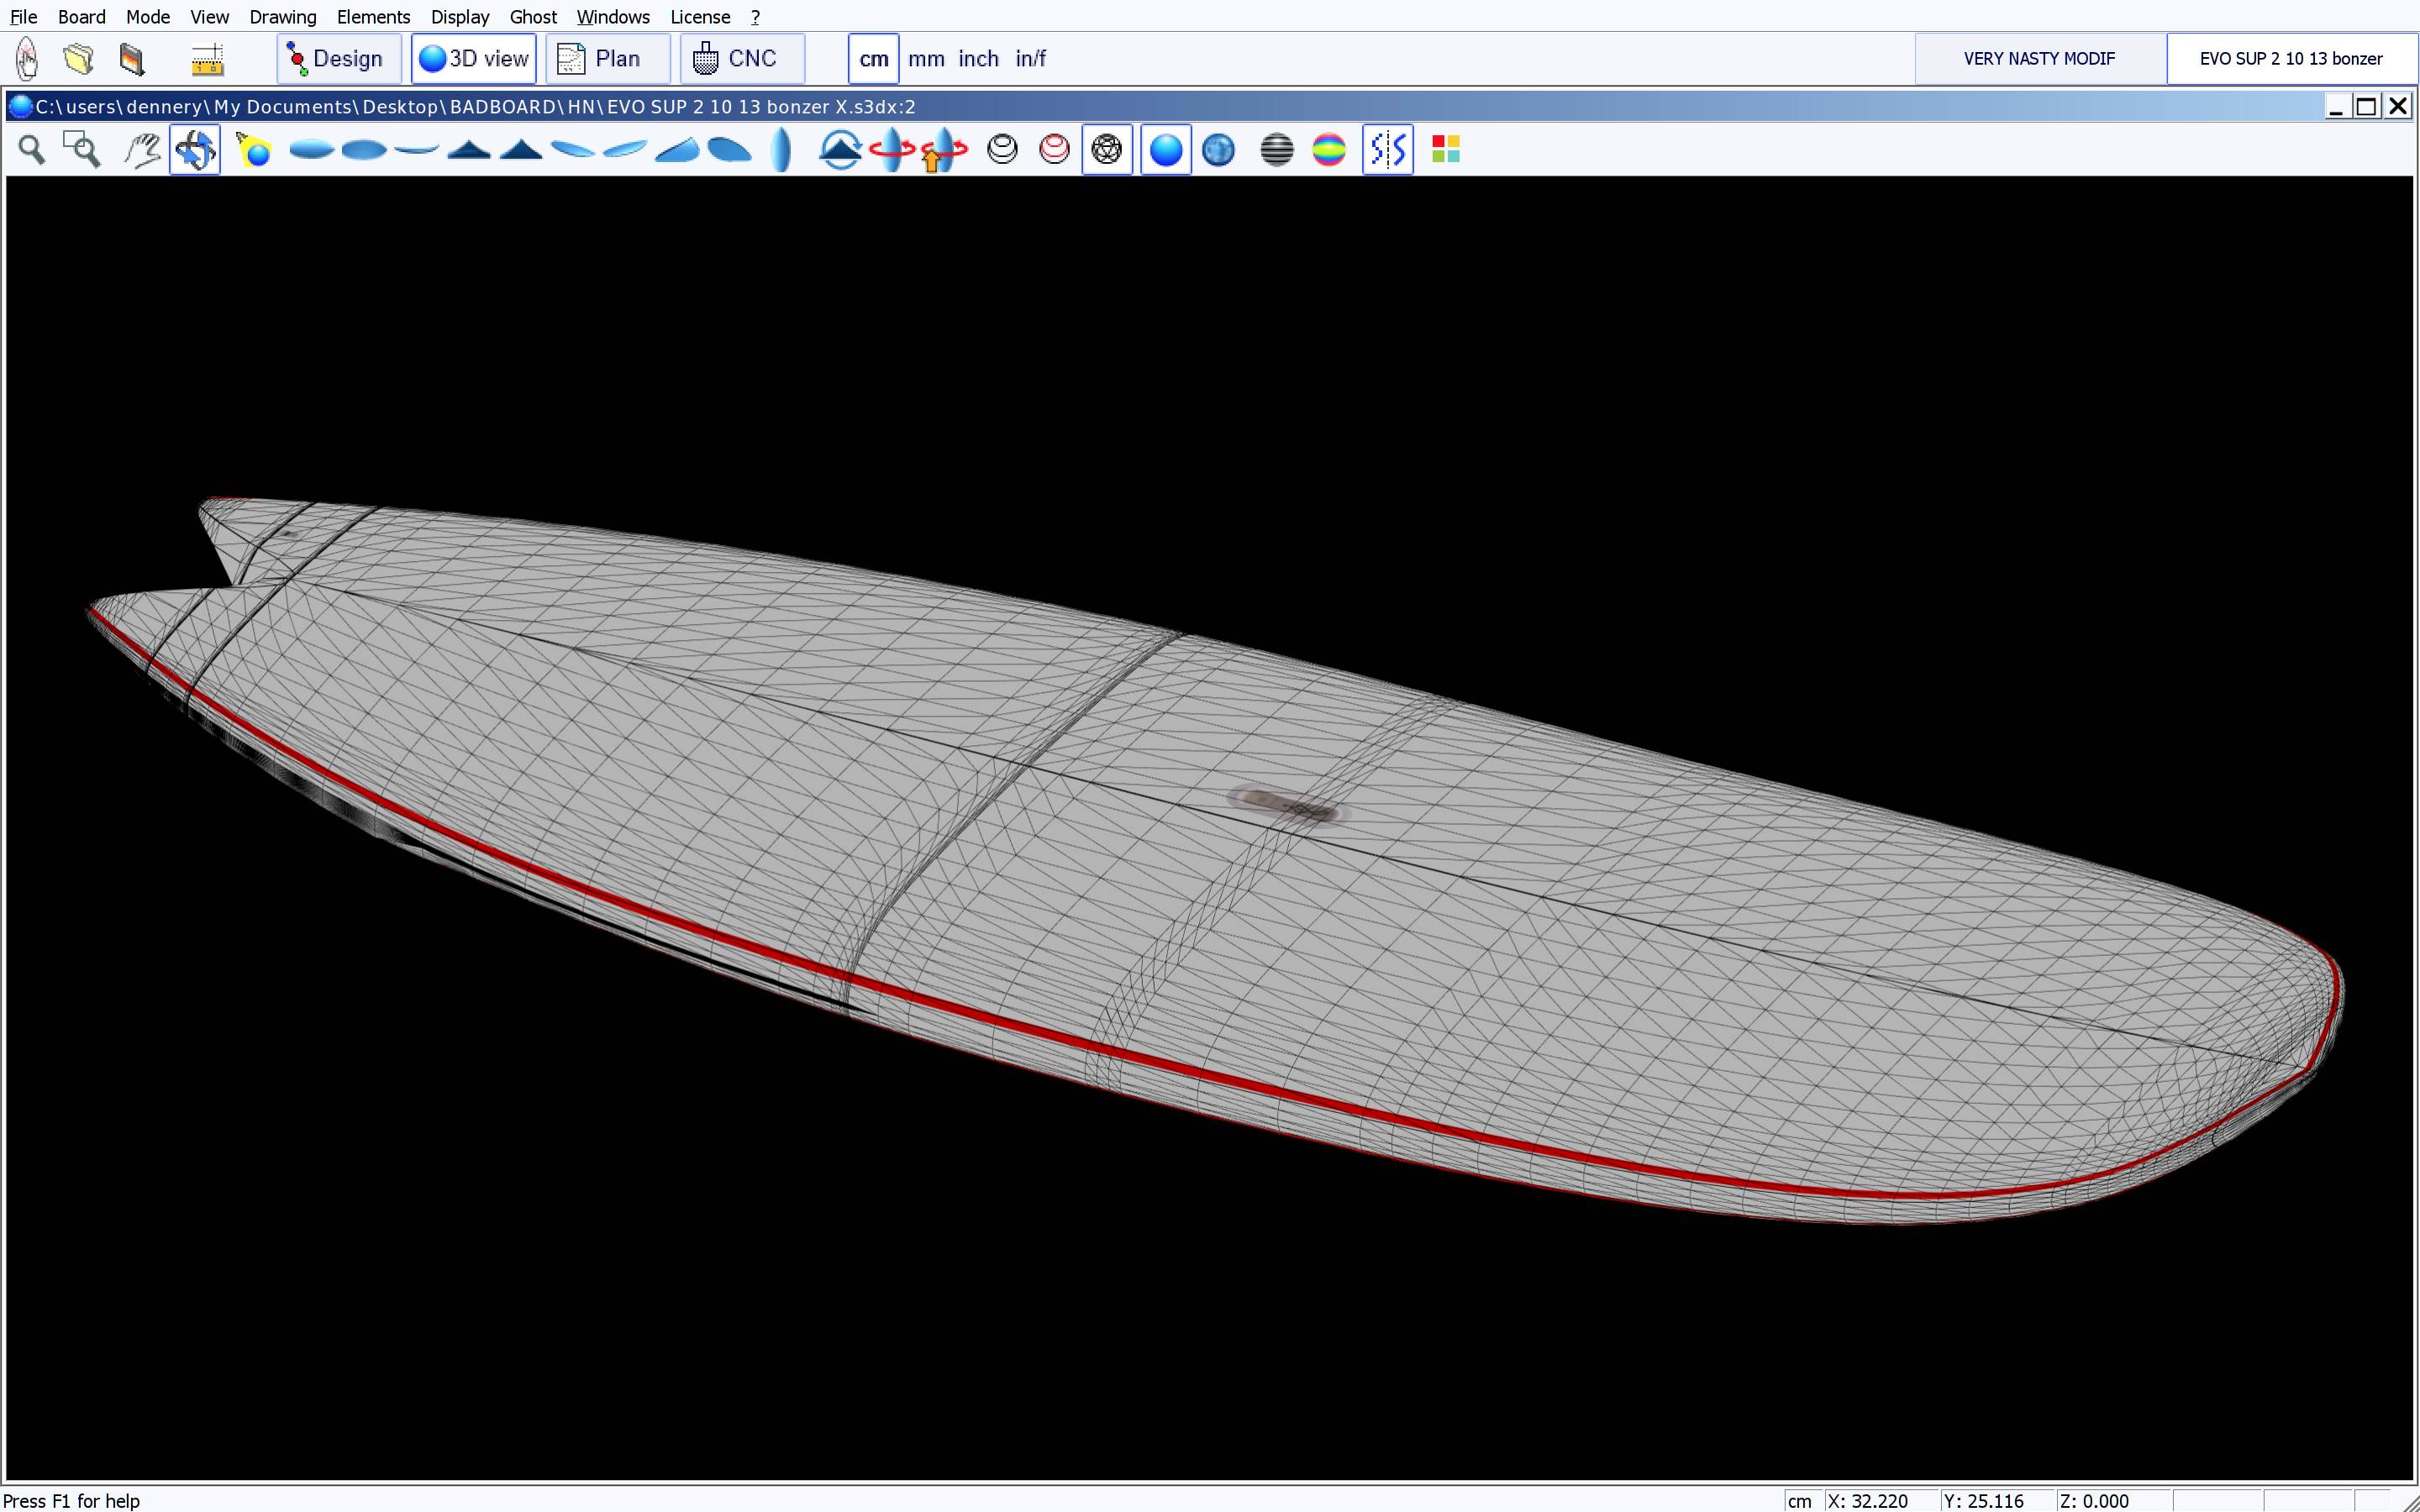
Task: Select the striped zebra sphere shading
Action: coord(1276,150)
